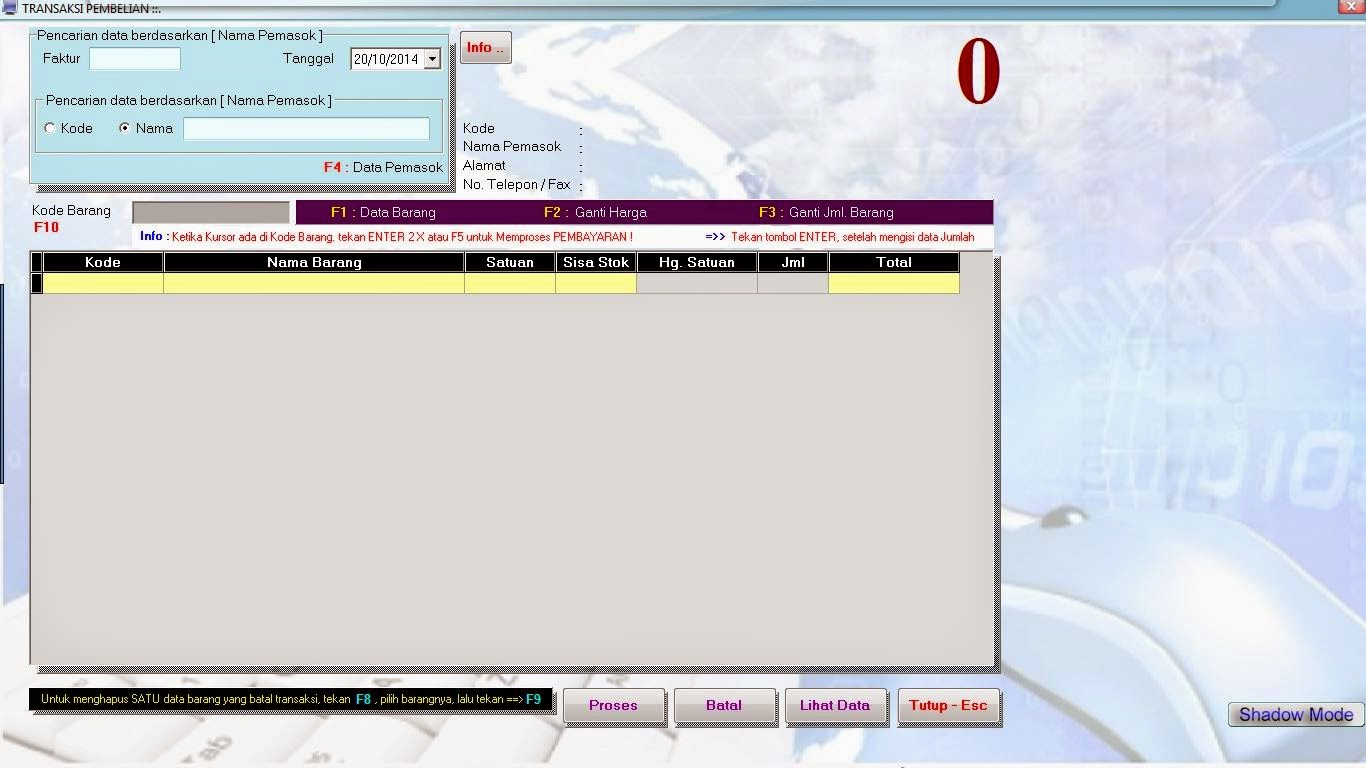1366x768 pixels.
Task: Click the Kode Barang entry field
Action: 210,212
